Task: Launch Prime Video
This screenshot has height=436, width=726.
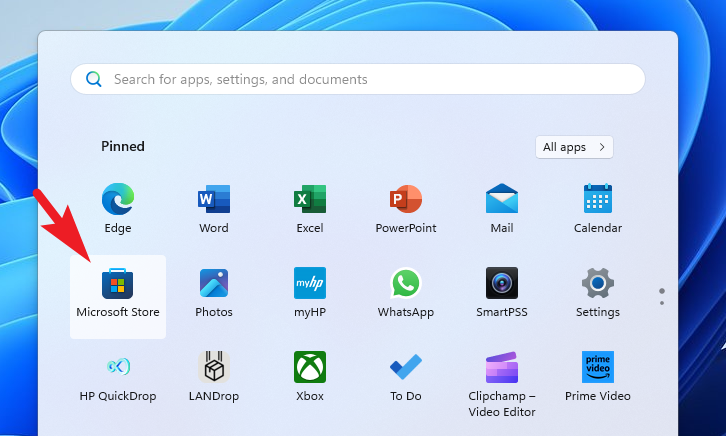Action: (x=598, y=377)
